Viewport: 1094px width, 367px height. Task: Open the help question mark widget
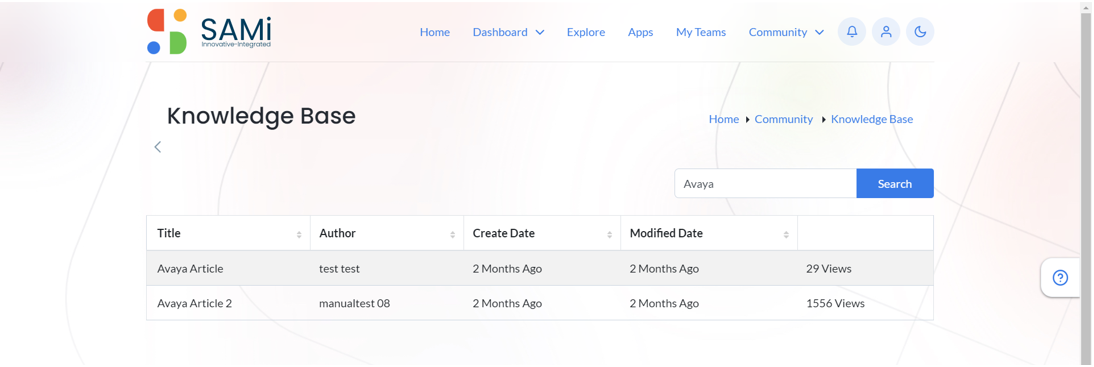coord(1060,278)
